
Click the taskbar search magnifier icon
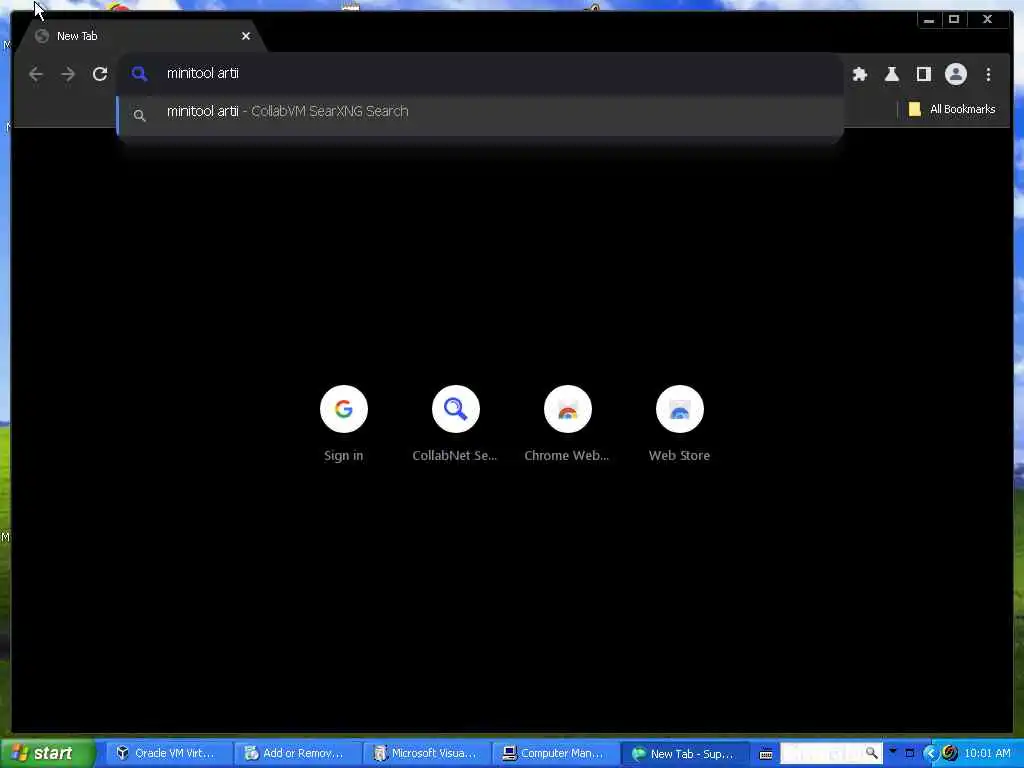(872, 753)
